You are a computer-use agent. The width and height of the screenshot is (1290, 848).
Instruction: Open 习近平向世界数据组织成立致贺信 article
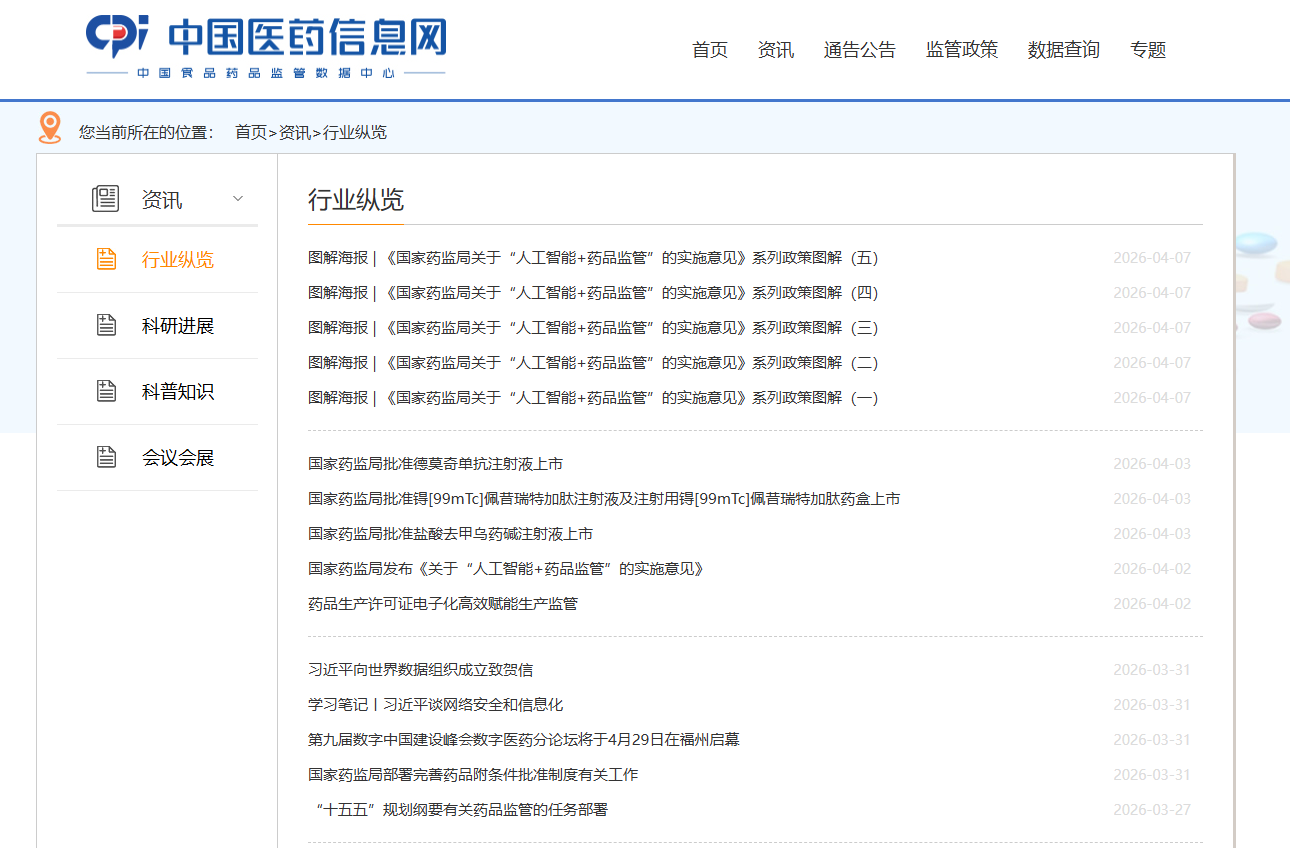(420, 670)
